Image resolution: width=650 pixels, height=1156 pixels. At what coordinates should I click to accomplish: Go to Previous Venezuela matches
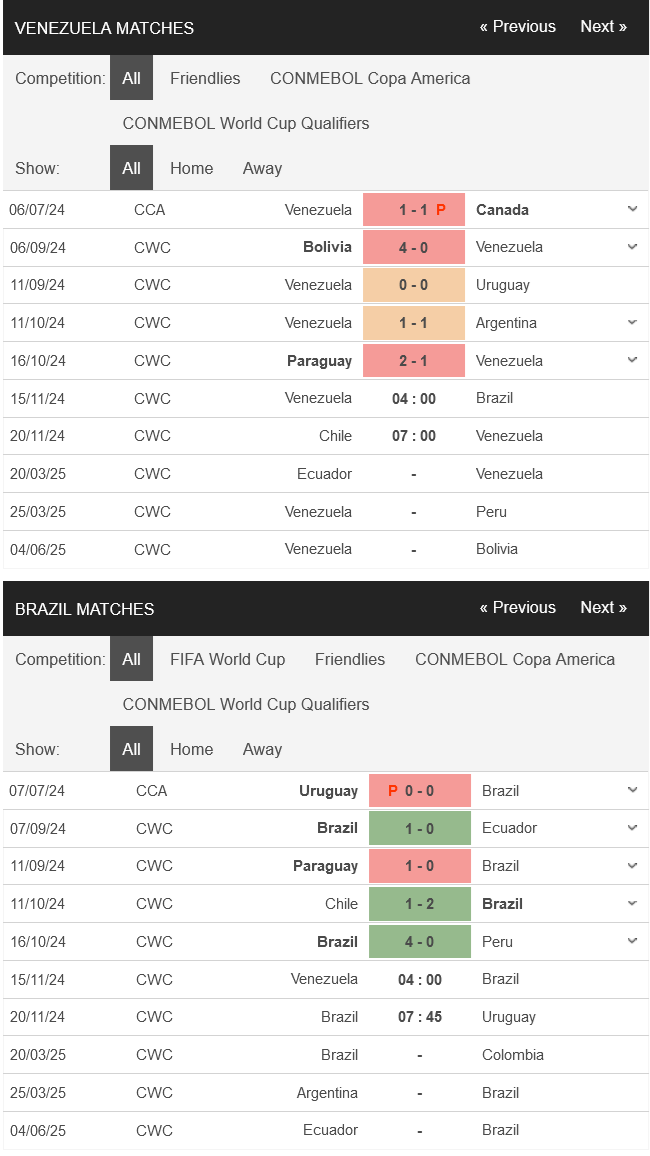pos(517,27)
